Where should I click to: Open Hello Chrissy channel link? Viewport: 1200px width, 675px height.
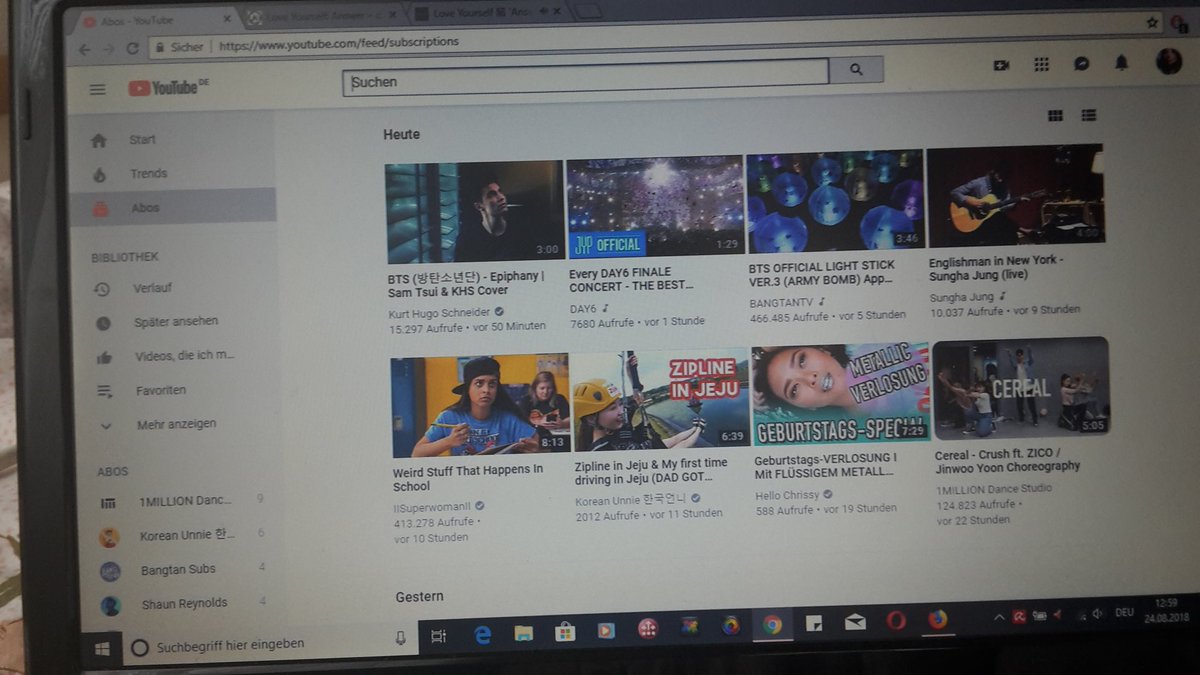click(x=787, y=496)
